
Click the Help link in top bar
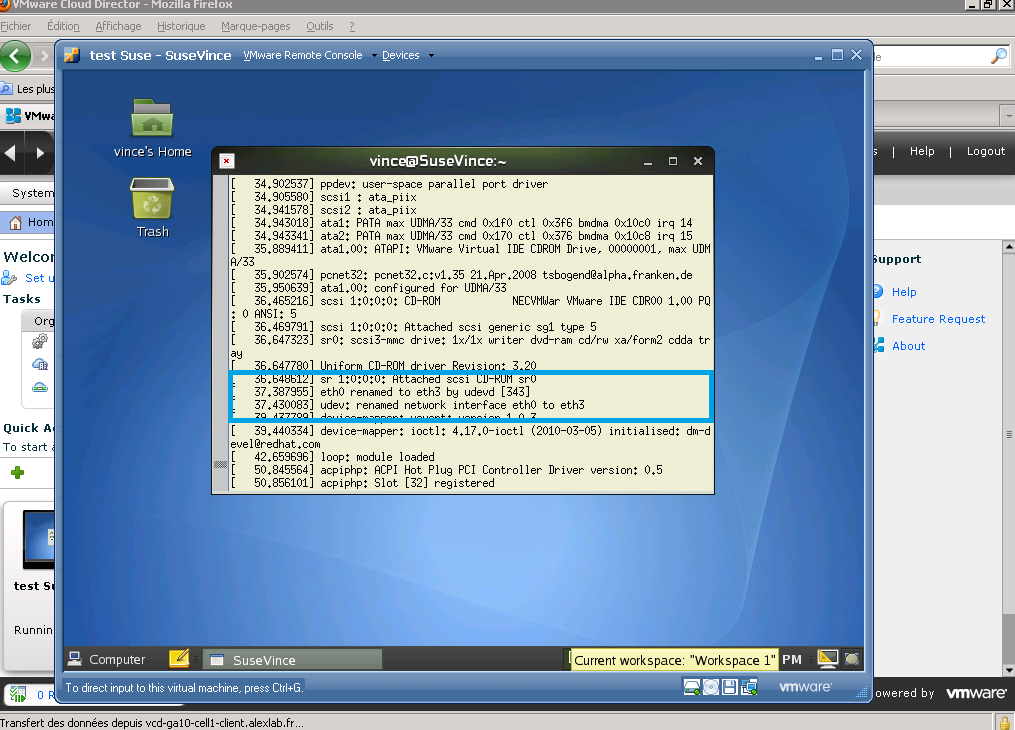(922, 151)
